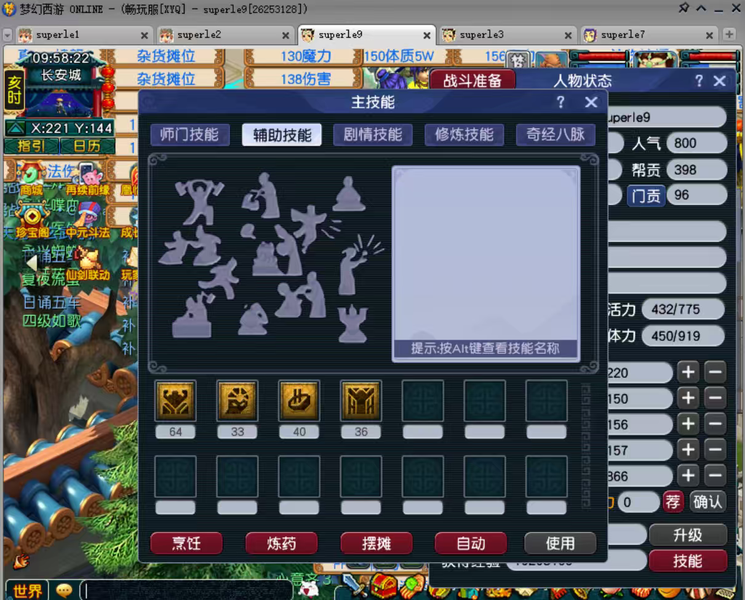Open the help icon in 主技能 window

(561, 102)
